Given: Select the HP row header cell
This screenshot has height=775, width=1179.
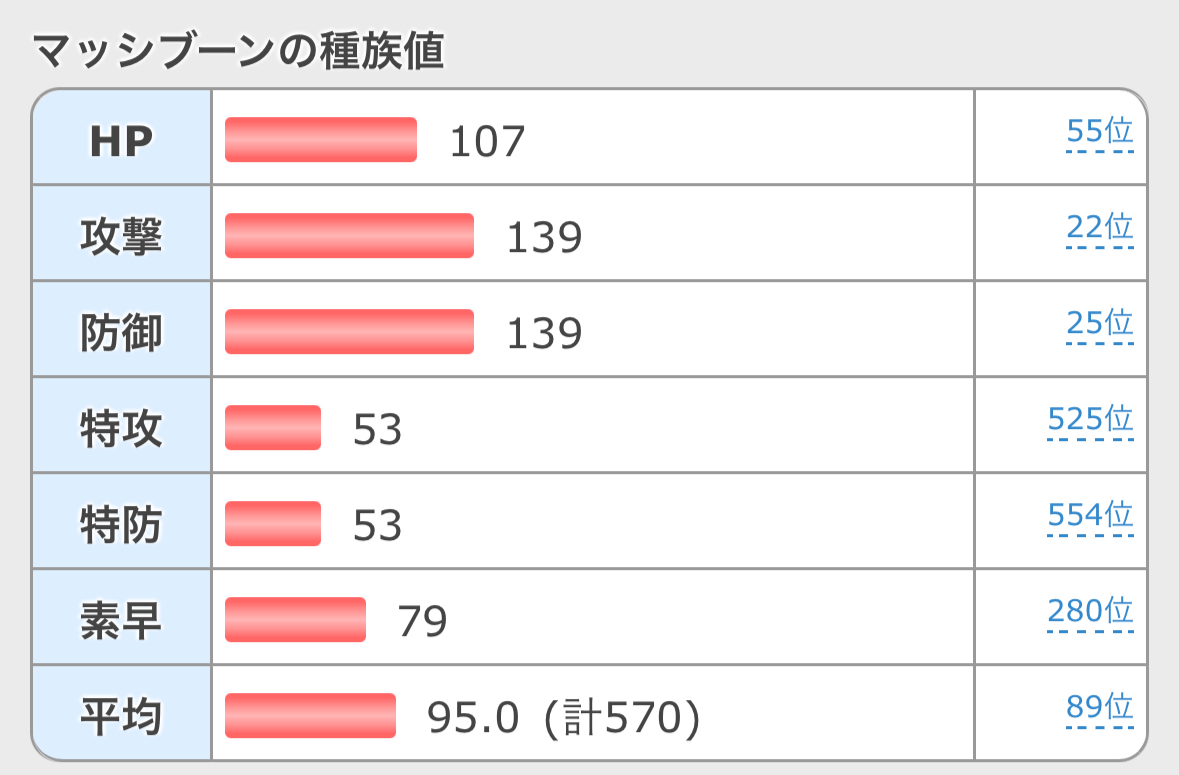Looking at the screenshot, I should (x=122, y=138).
